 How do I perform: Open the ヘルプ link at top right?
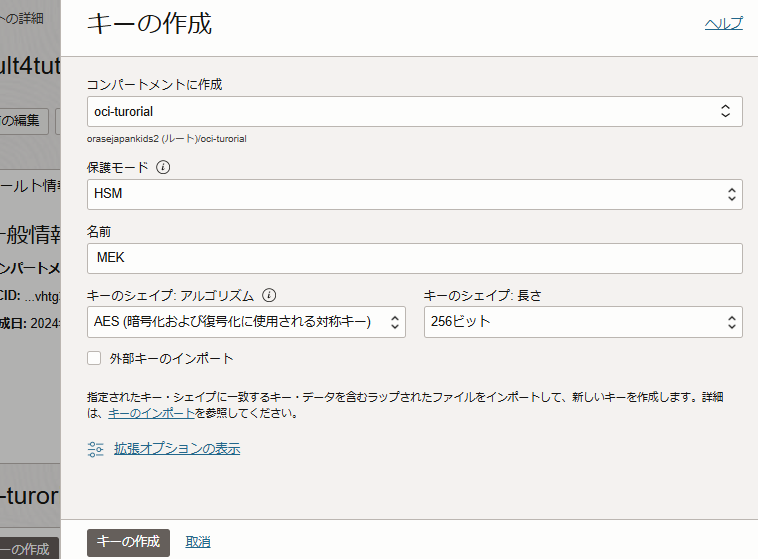(x=723, y=24)
